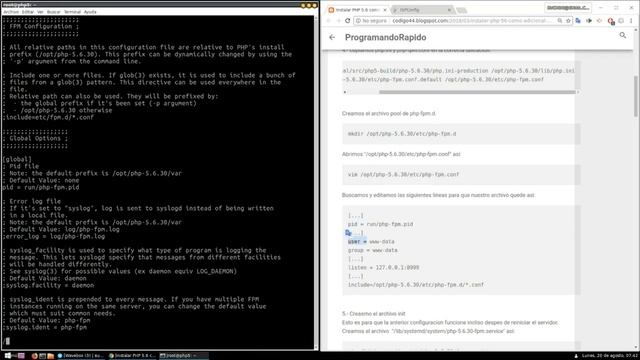Open the start menu icon in the taskbar
640x360 pixels.
click(8, 356)
